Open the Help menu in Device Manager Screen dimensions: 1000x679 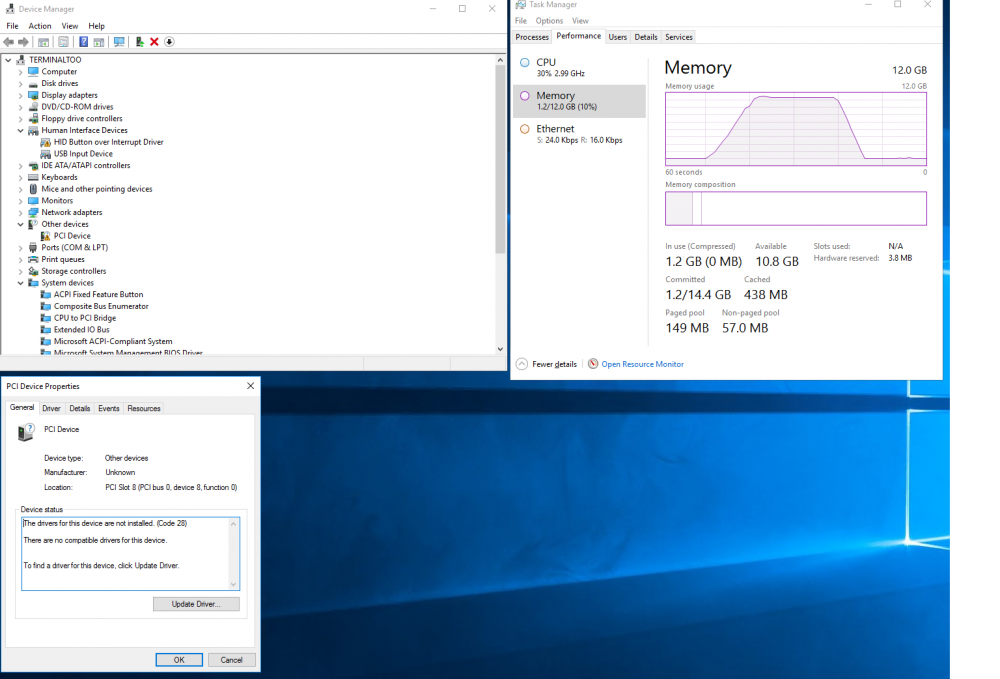(x=96, y=26)
